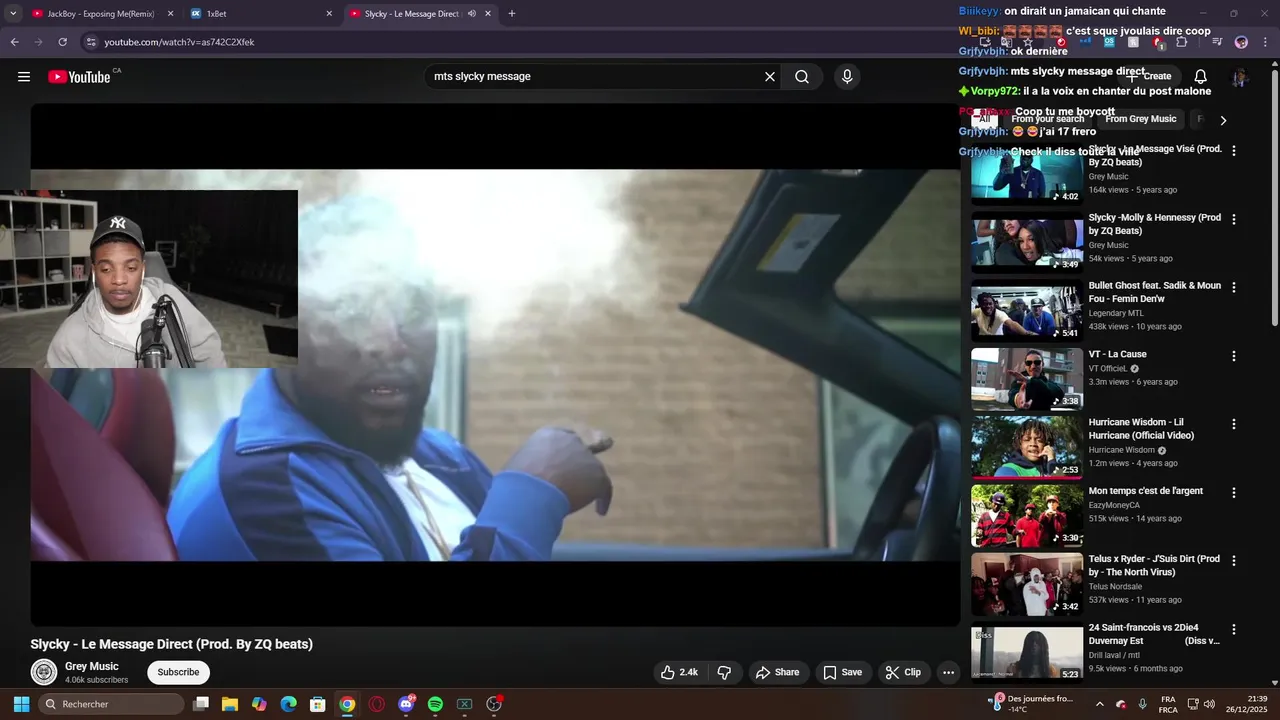Close the 1xBet tab
The height and width of the screenshot is (720, 1280).
[329, 14]
